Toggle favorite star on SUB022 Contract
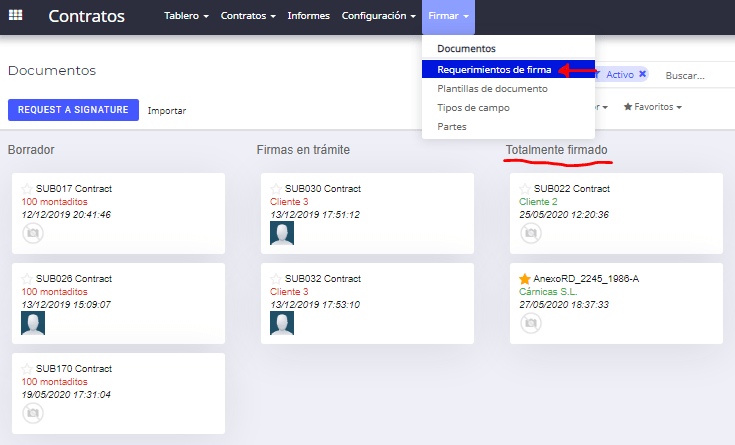Screen dimensions: 735x445 point(525,189)
